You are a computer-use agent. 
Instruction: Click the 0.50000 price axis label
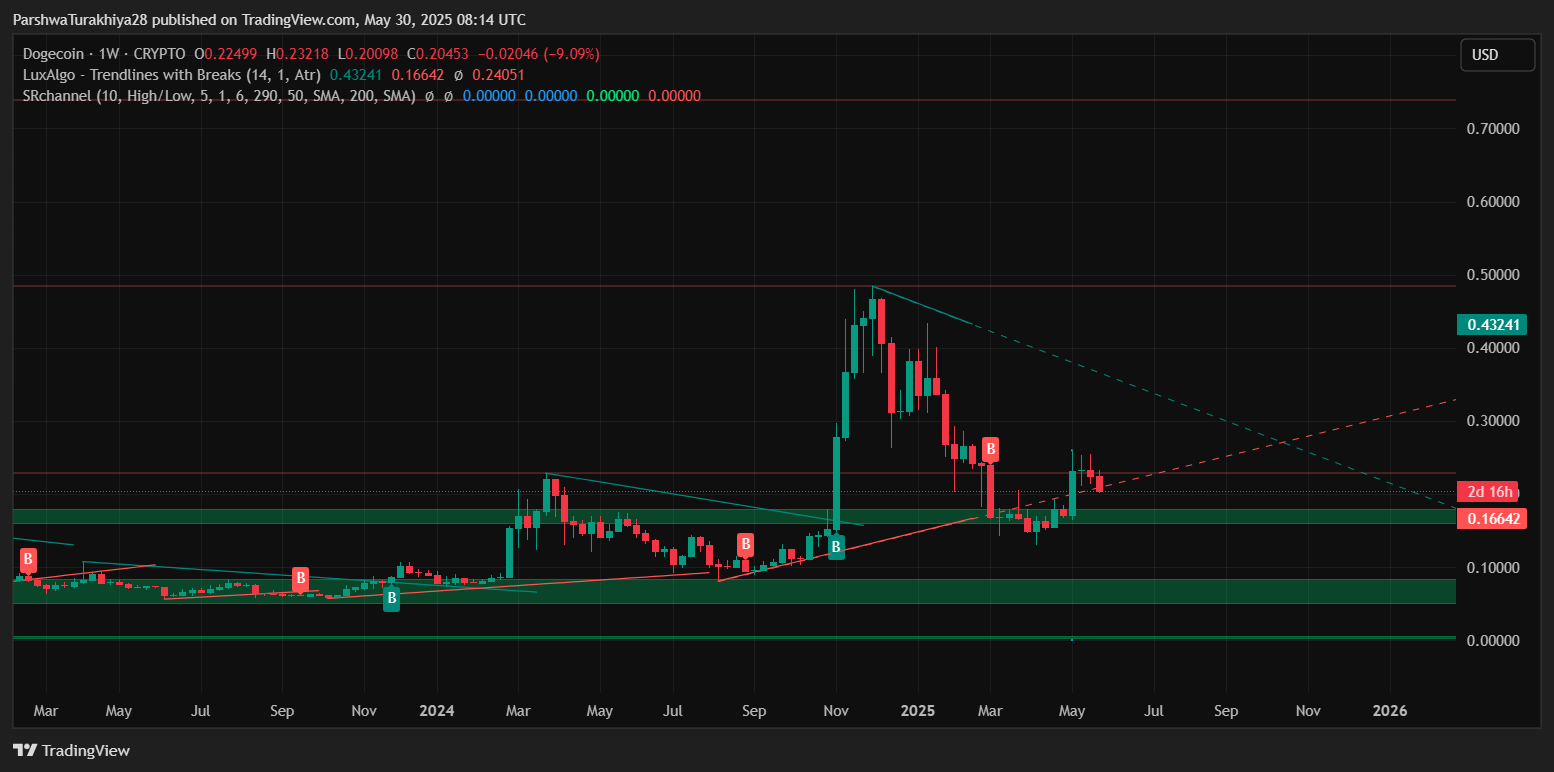(x=1492, y=275)
